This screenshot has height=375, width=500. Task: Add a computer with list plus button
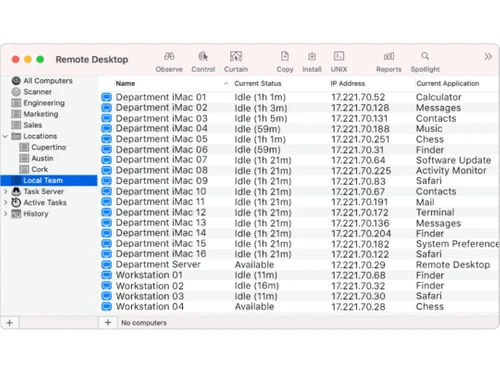[x=108, y=322]
